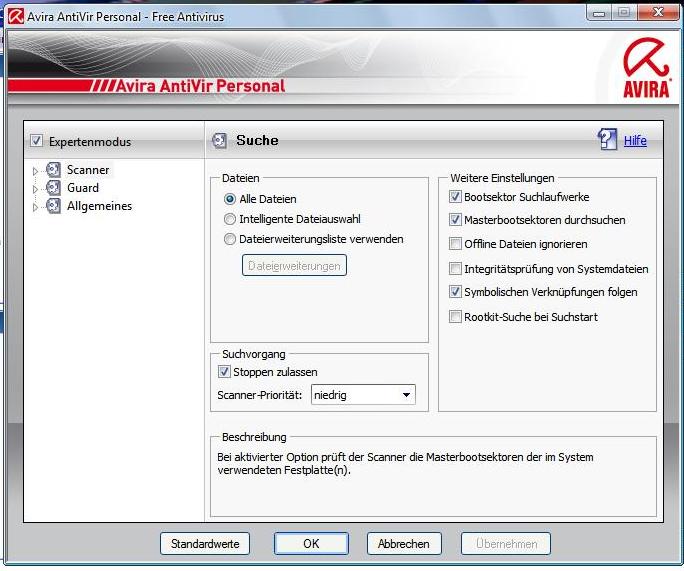Click the Suche section header icon
The height and width of the screenshot is (571, 684).
[219, 140]
